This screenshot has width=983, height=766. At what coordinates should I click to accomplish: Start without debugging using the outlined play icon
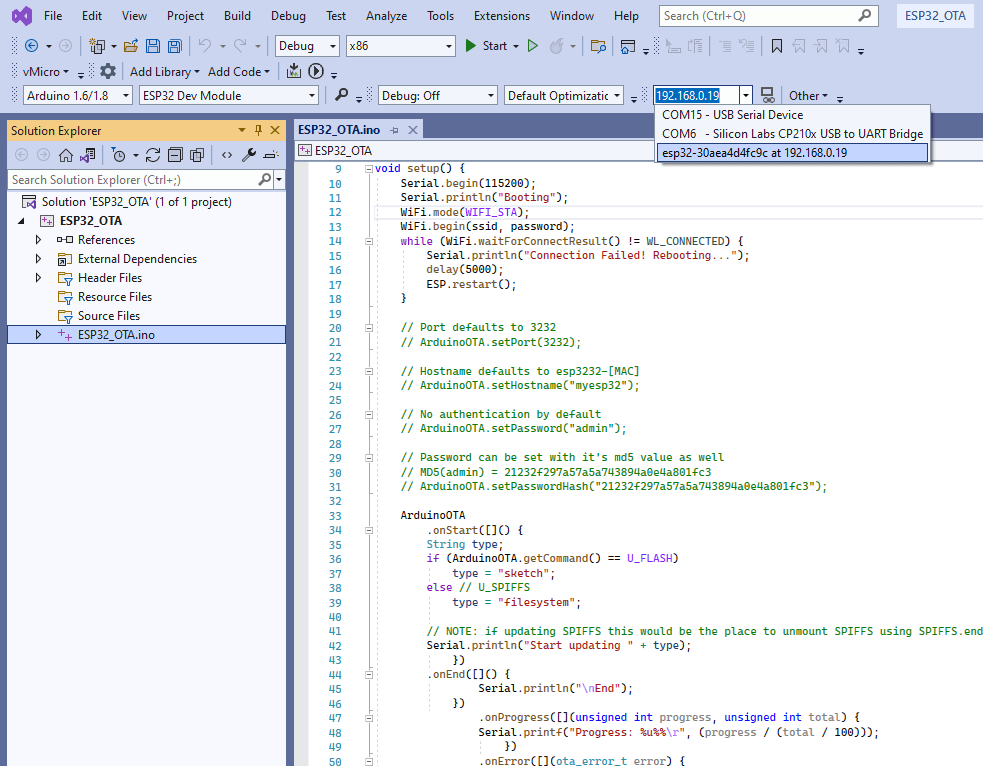[533, 46]
